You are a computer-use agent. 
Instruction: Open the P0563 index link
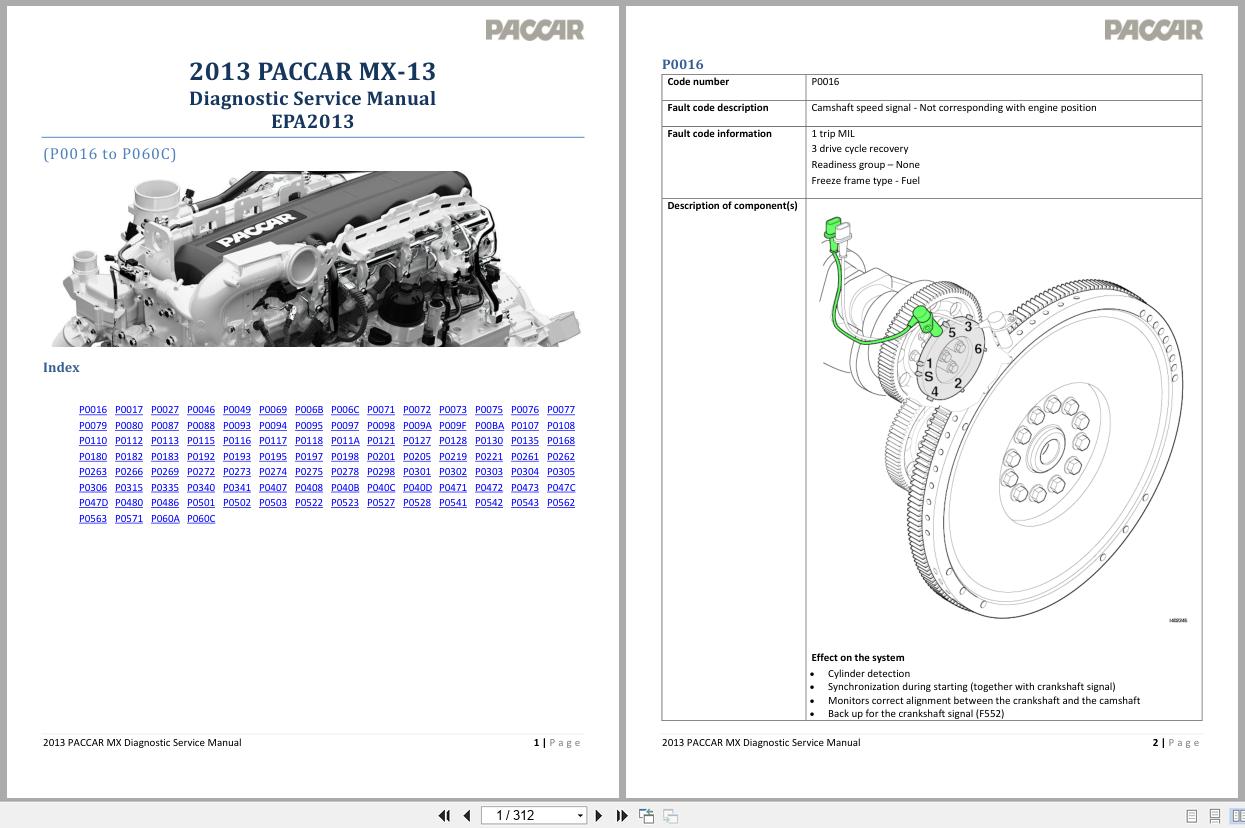click(x=93, y=519)
